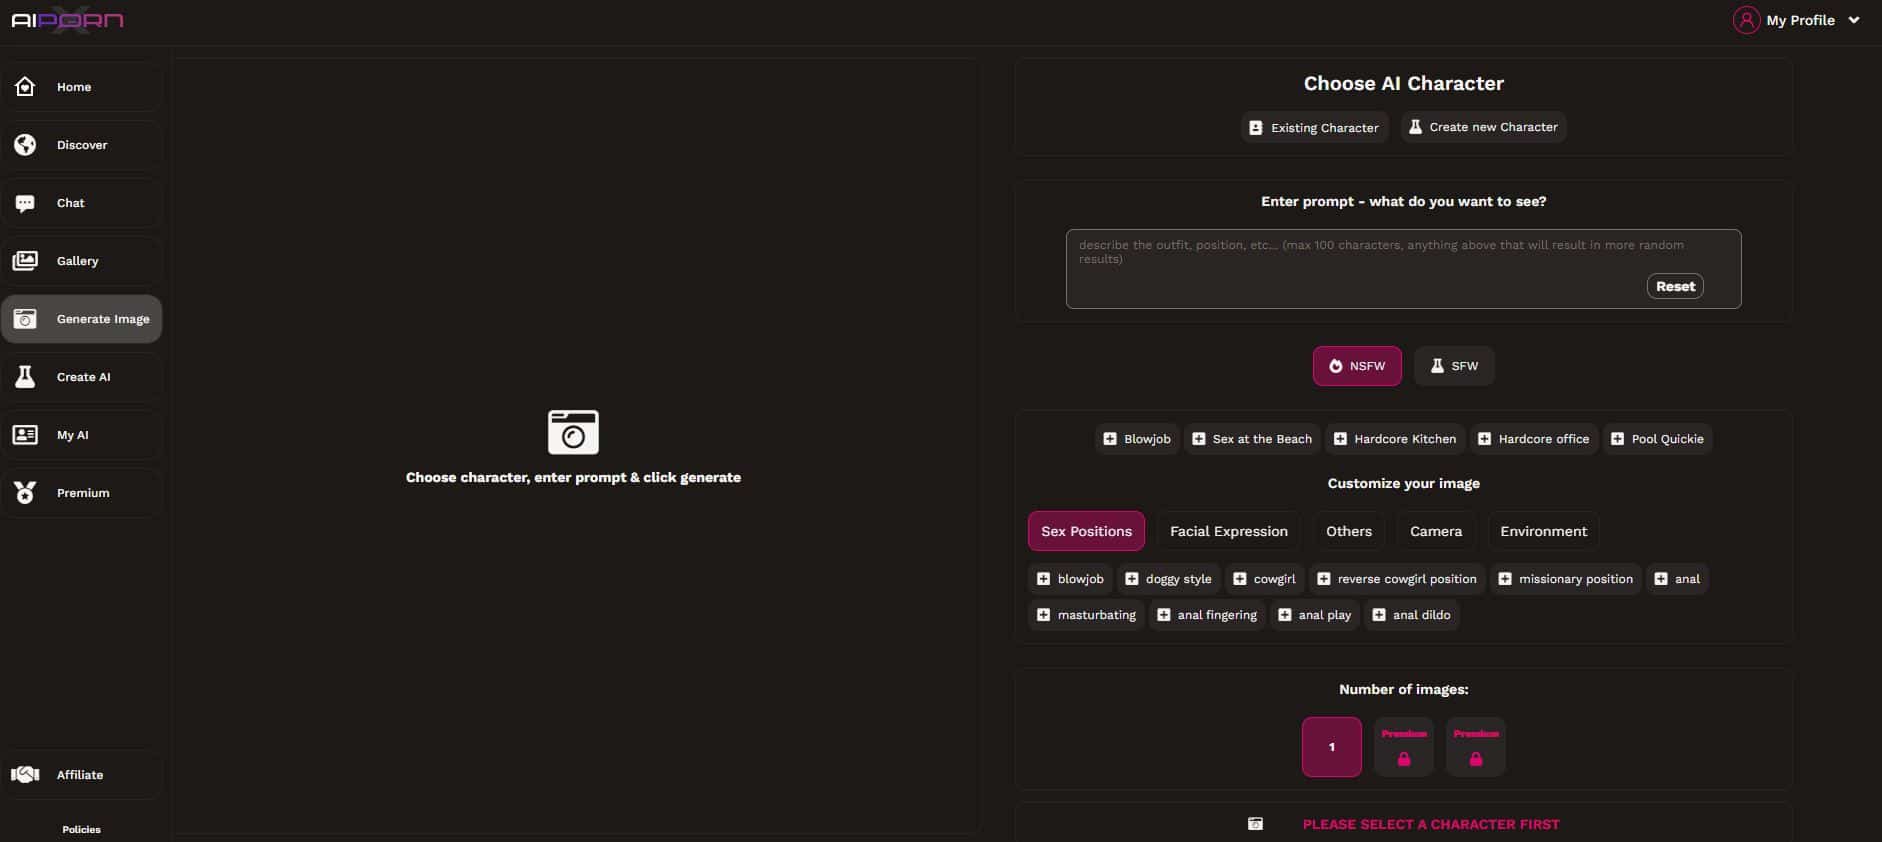Open Gallery via the pictures icon
This screenshot has width=1882, height=842.
(x=25, y=261)
